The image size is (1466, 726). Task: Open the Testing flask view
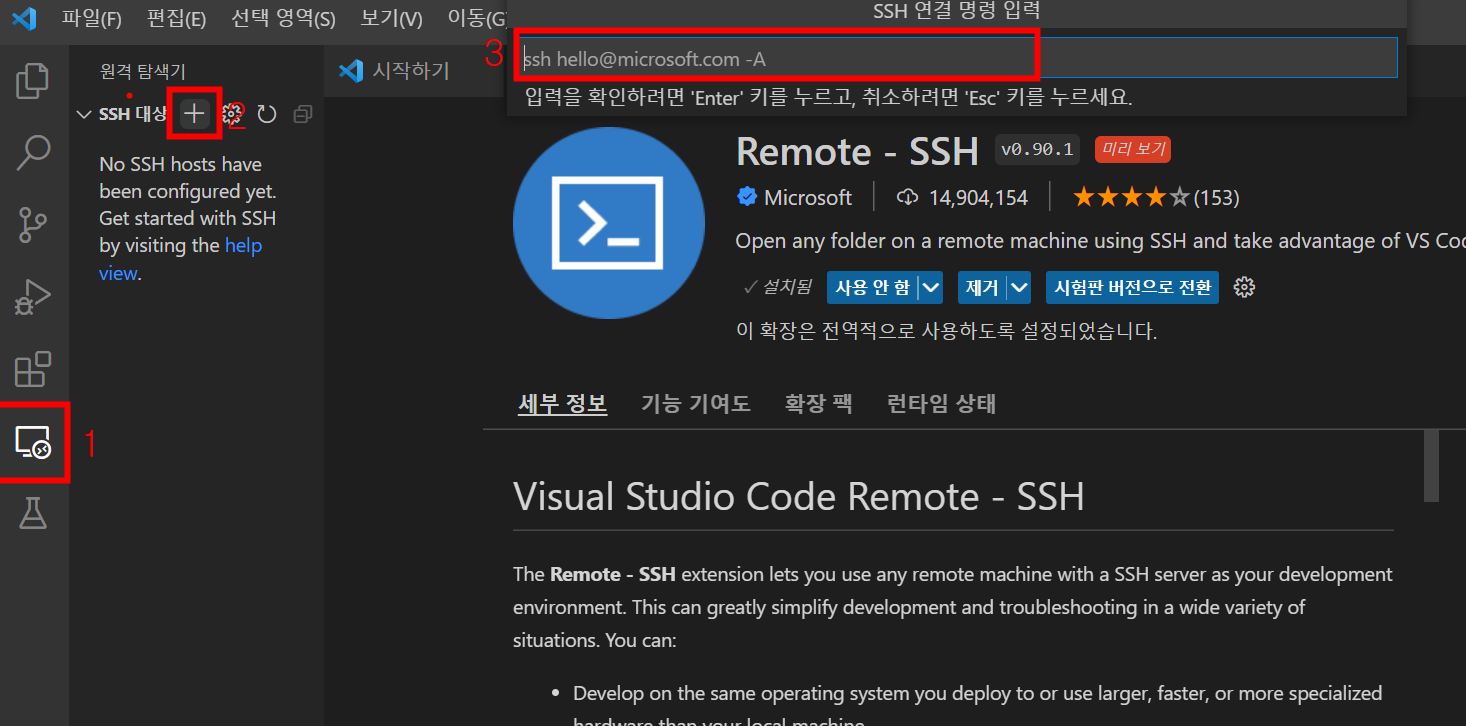[x=33, y=513]
